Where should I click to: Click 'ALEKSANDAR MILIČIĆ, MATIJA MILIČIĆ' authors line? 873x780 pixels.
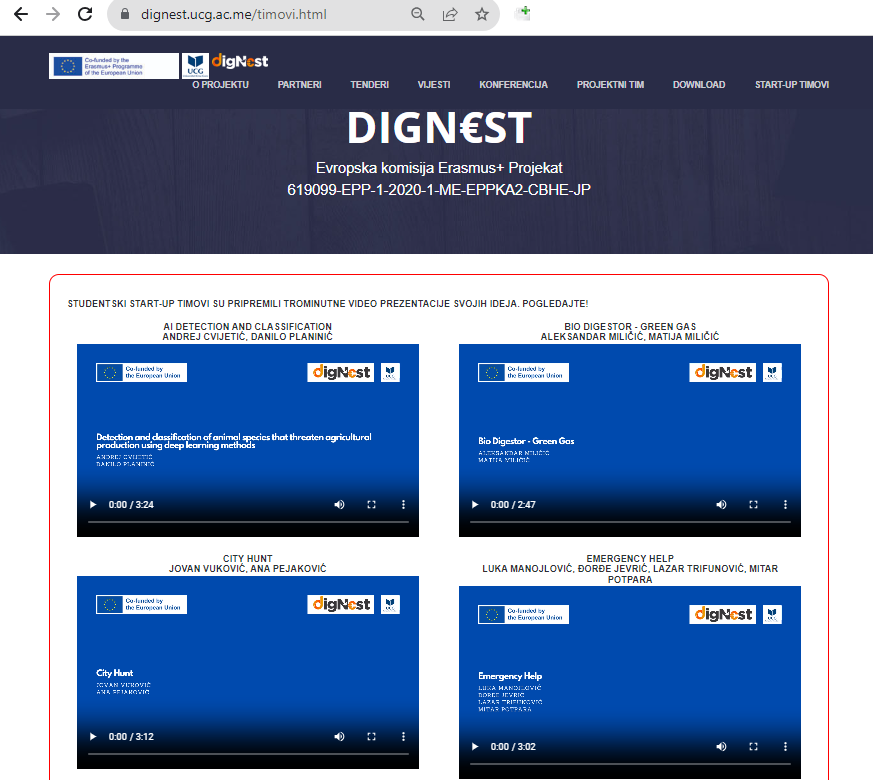pyautogui.click(x=630, y=336)
